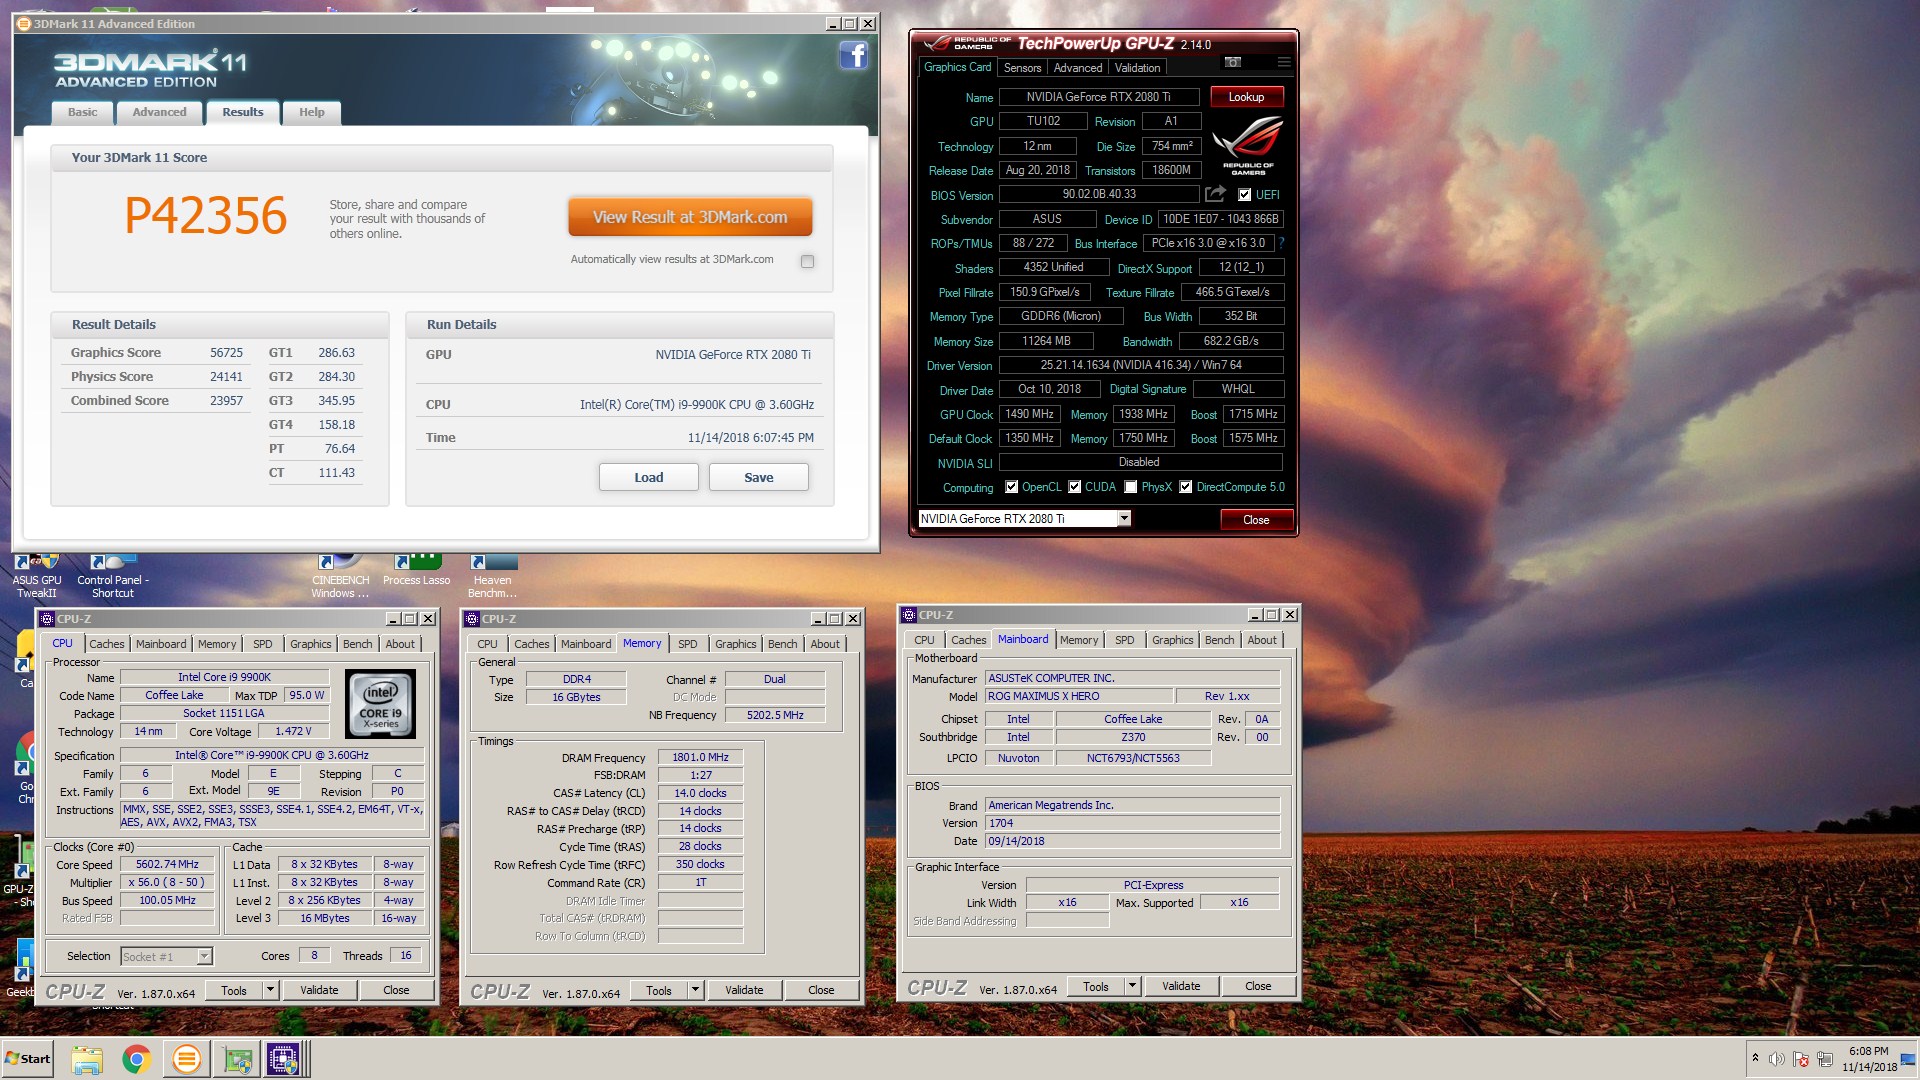Toggle the PhysX checkbox

[x=1131, y=487]
